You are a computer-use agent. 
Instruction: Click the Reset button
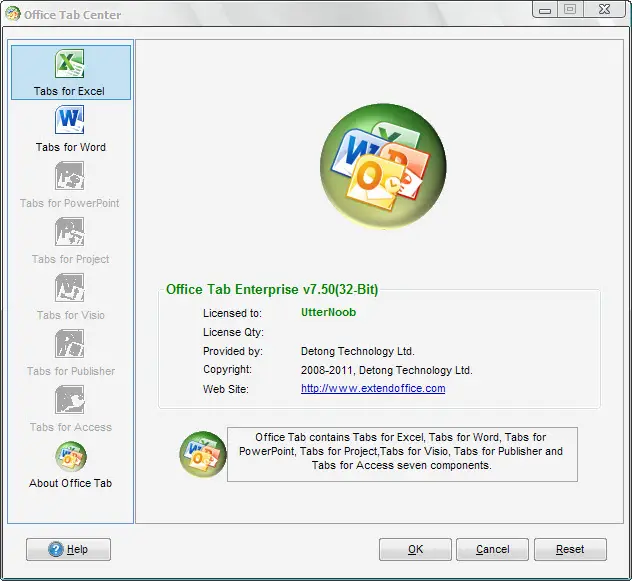tap(570, 549)
